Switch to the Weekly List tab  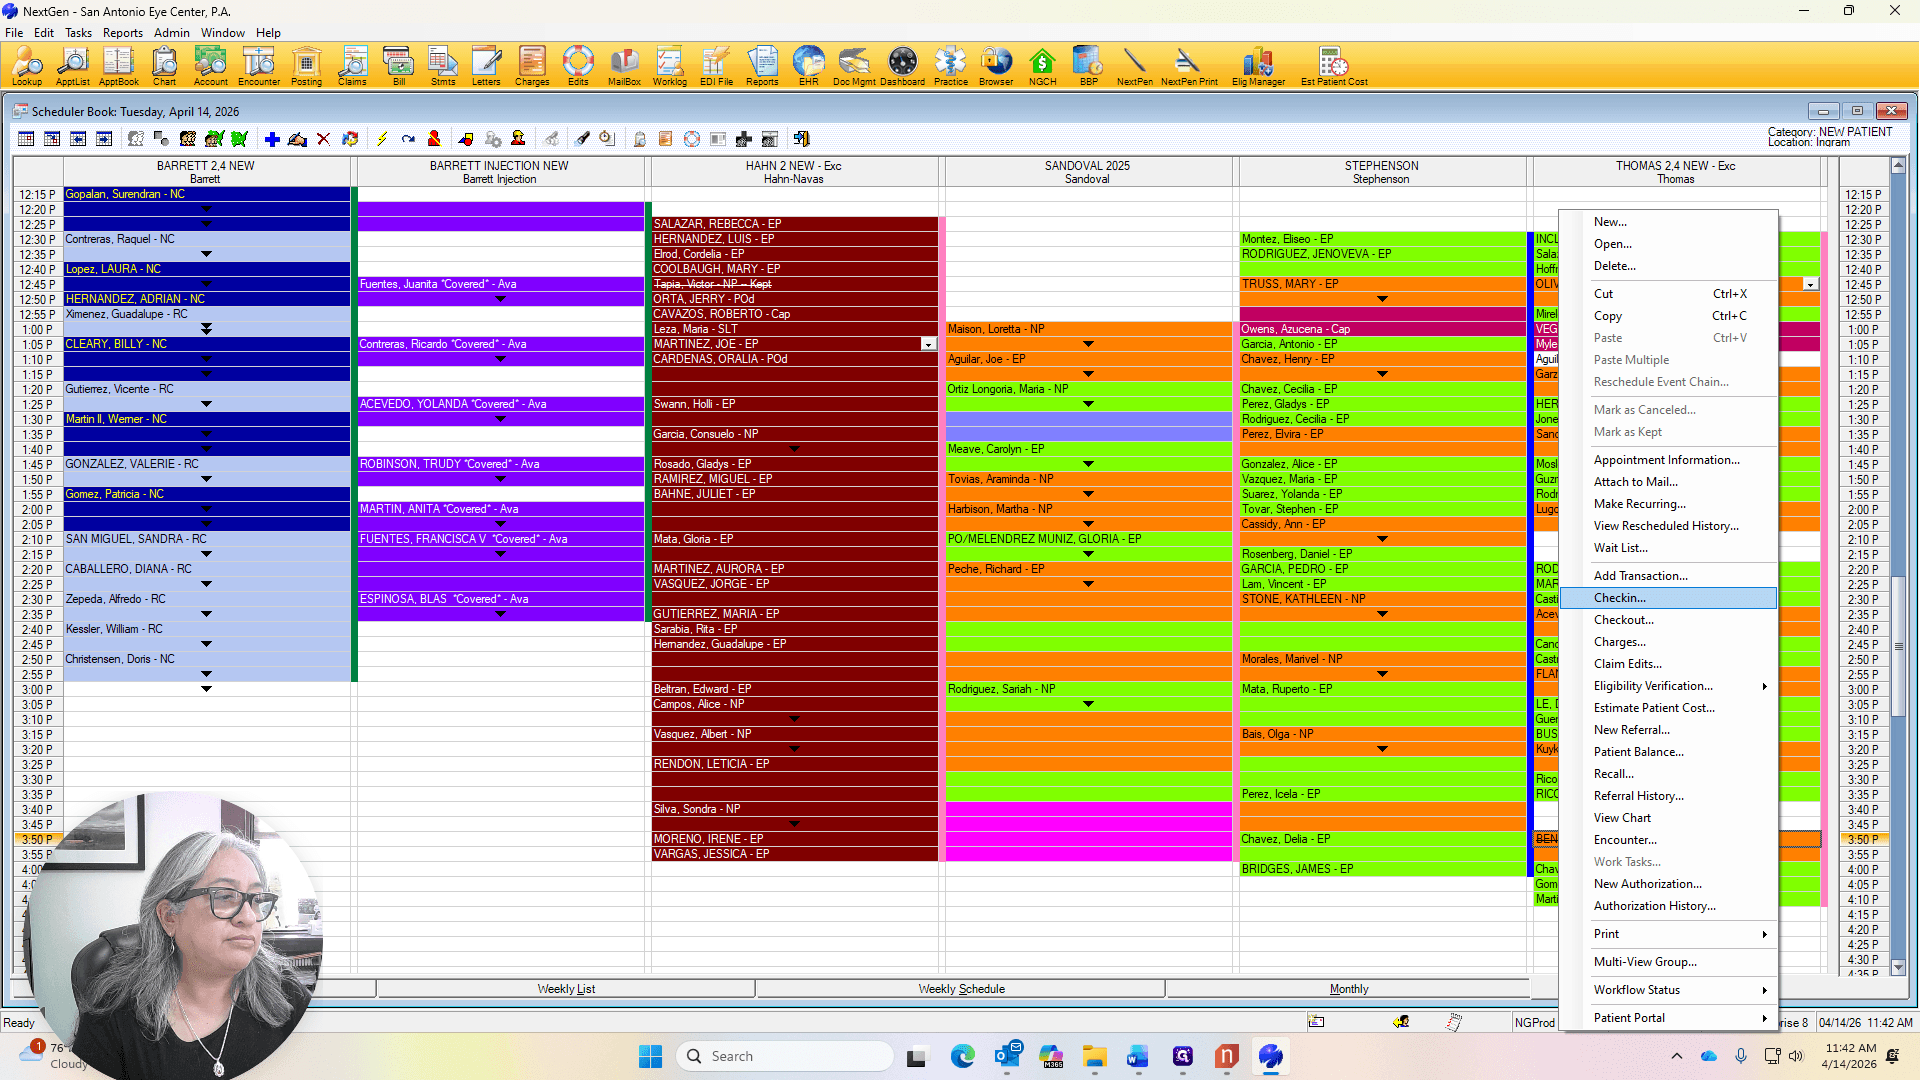point(566,989)
